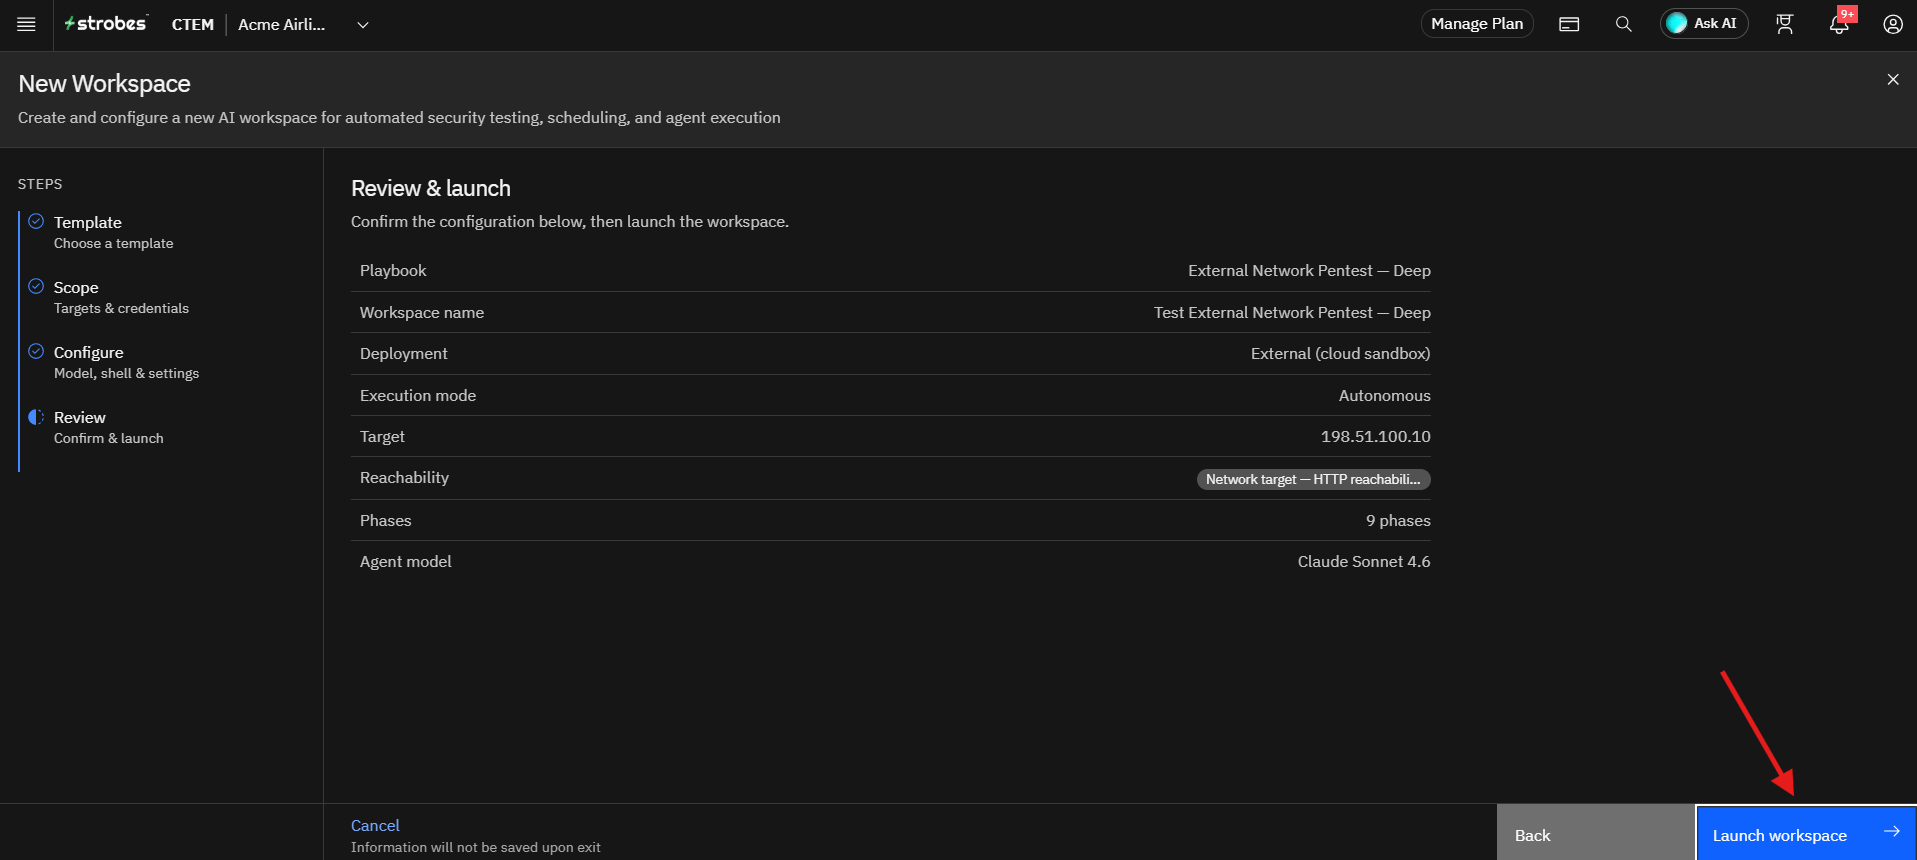The image size is (1917, 860).
Task: Click the Scope step checkmark icon
Action: pos(36,286)
